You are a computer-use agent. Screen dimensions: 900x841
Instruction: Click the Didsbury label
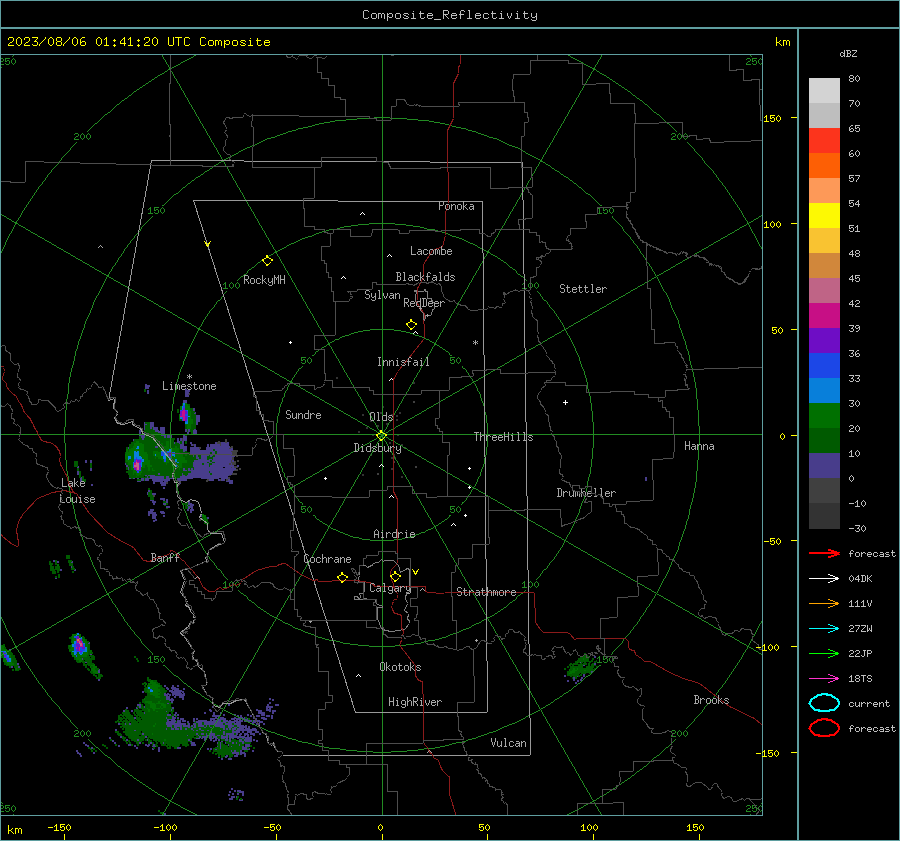[378, 448]
